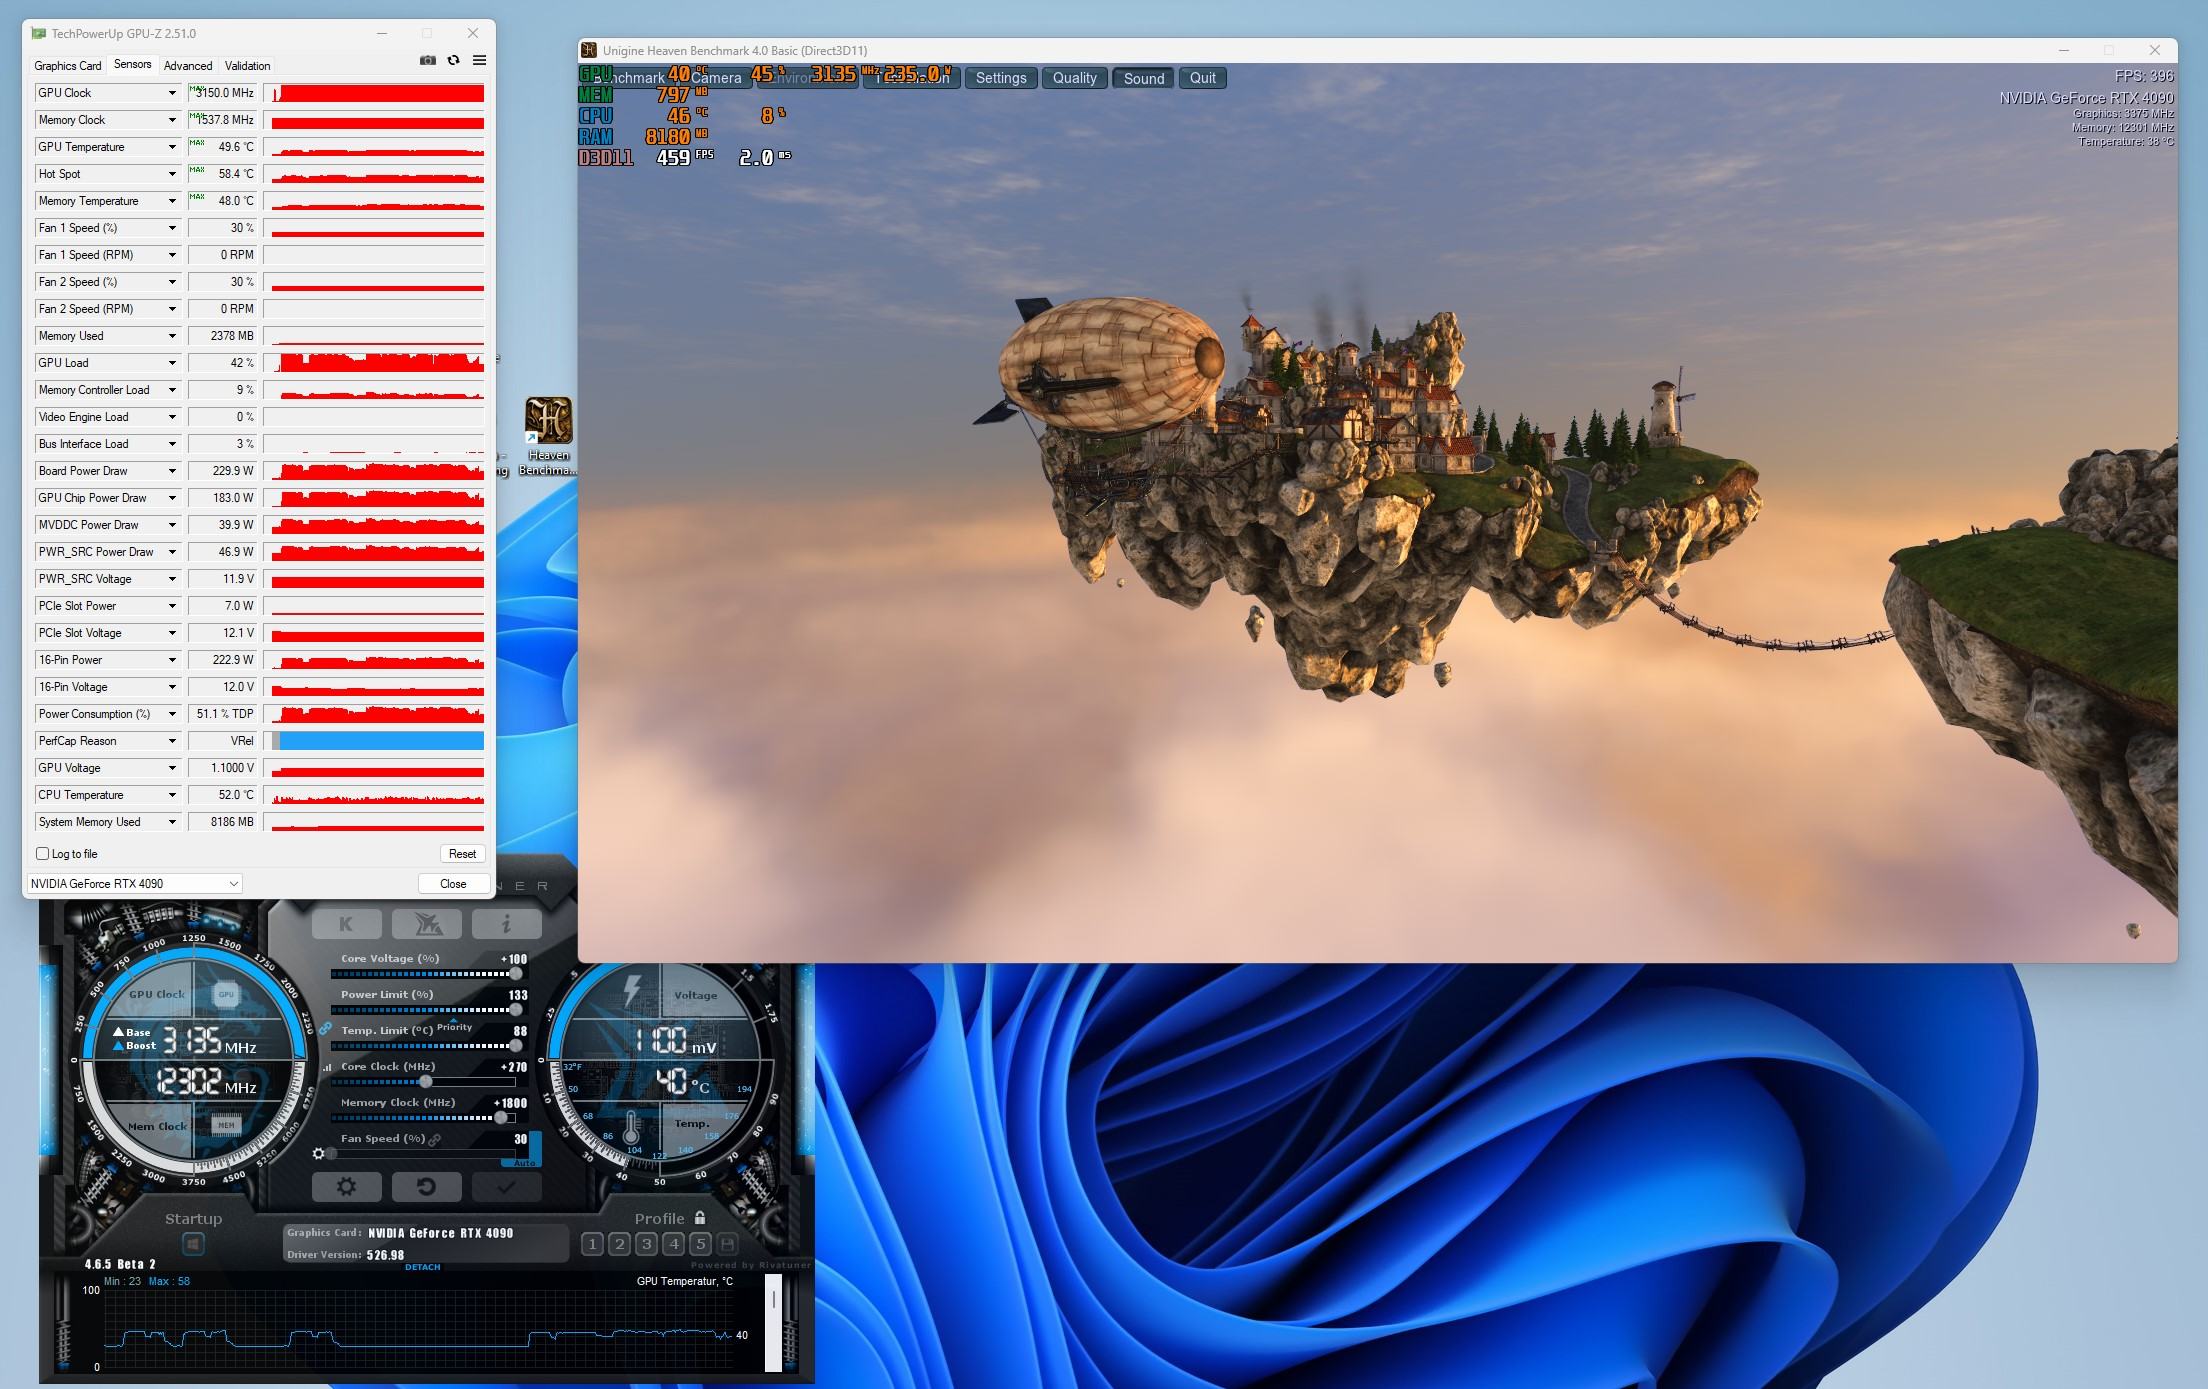
Task: Select Afterburner profile slot 2
Action: [619, 1244]
